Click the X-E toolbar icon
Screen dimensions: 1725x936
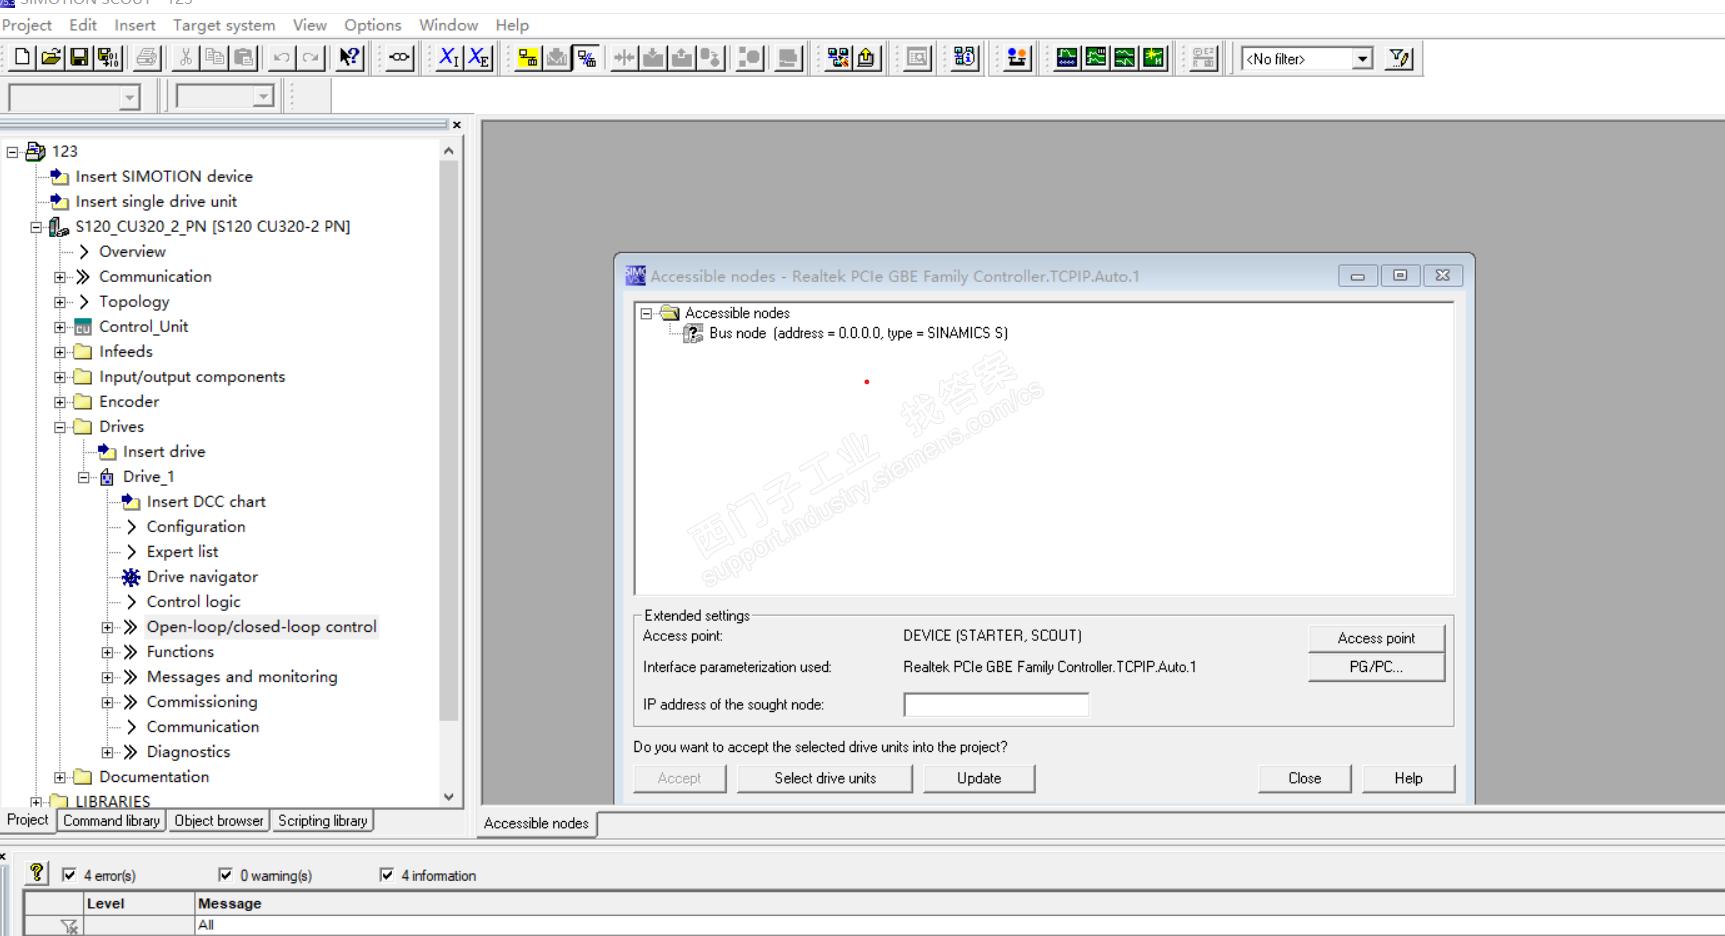click(479, 58)
